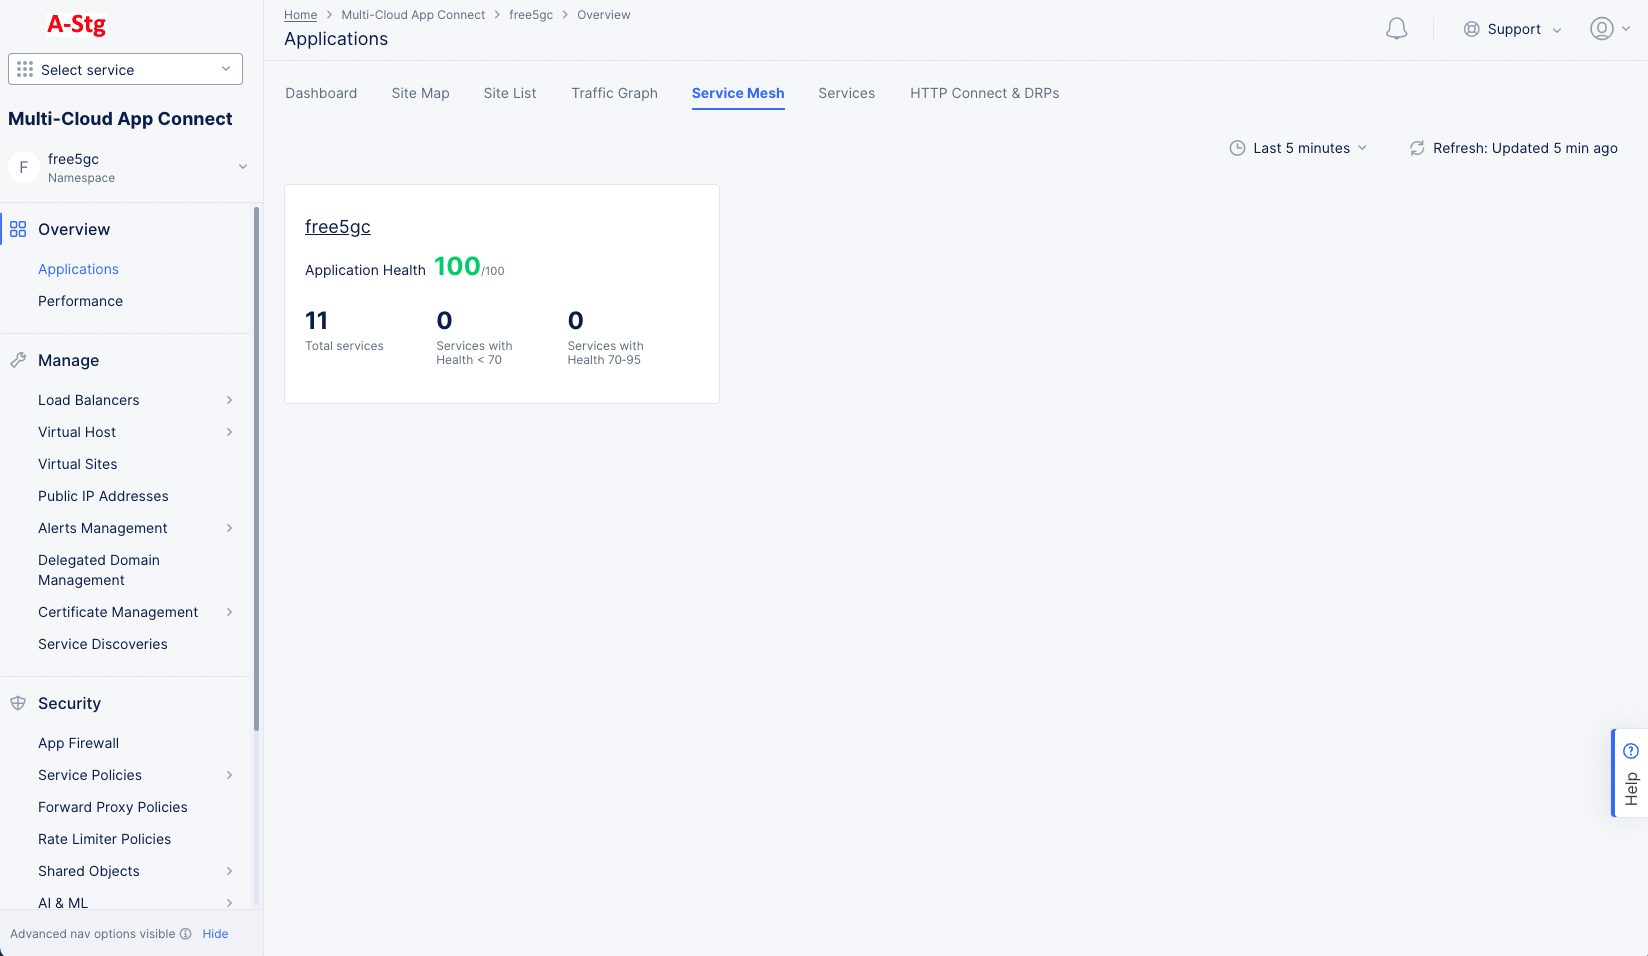Screen dimensions: 1648x956
Task: Click the info icon beside advanced nav options
Action: (x=185, y=934)
